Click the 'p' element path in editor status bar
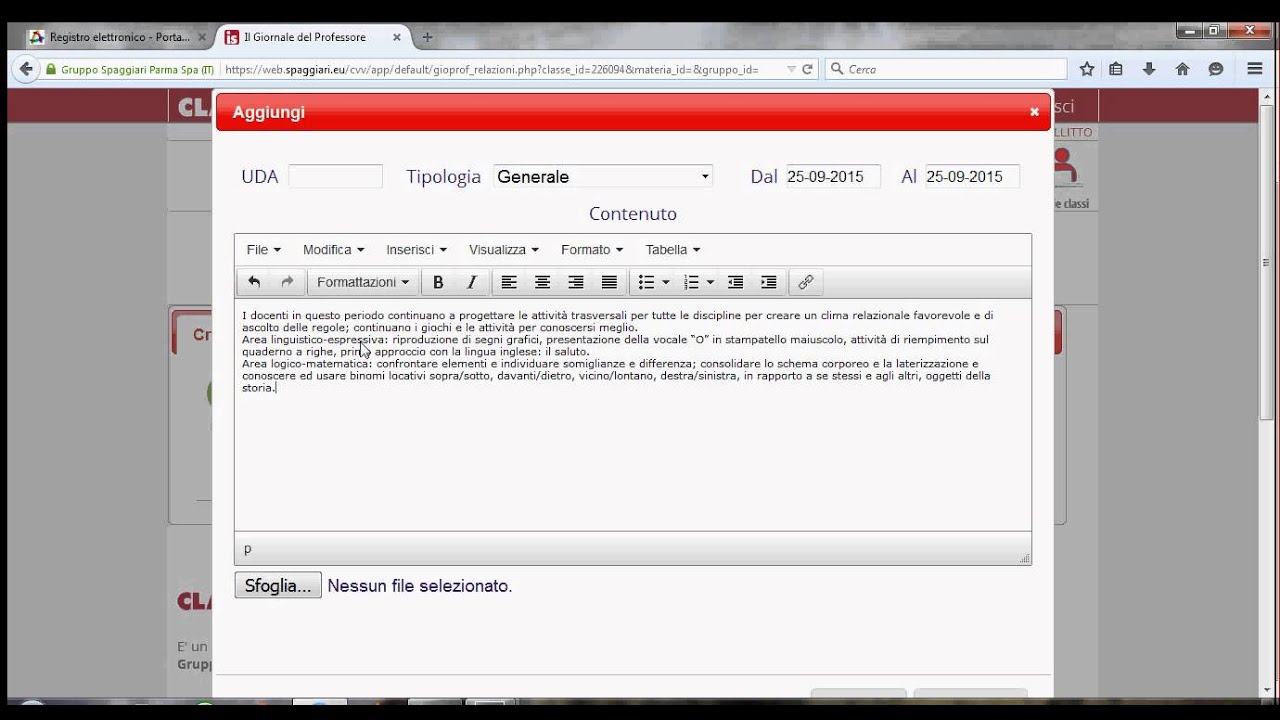This screenshot has width=1280, height=720. pos(248,548)
